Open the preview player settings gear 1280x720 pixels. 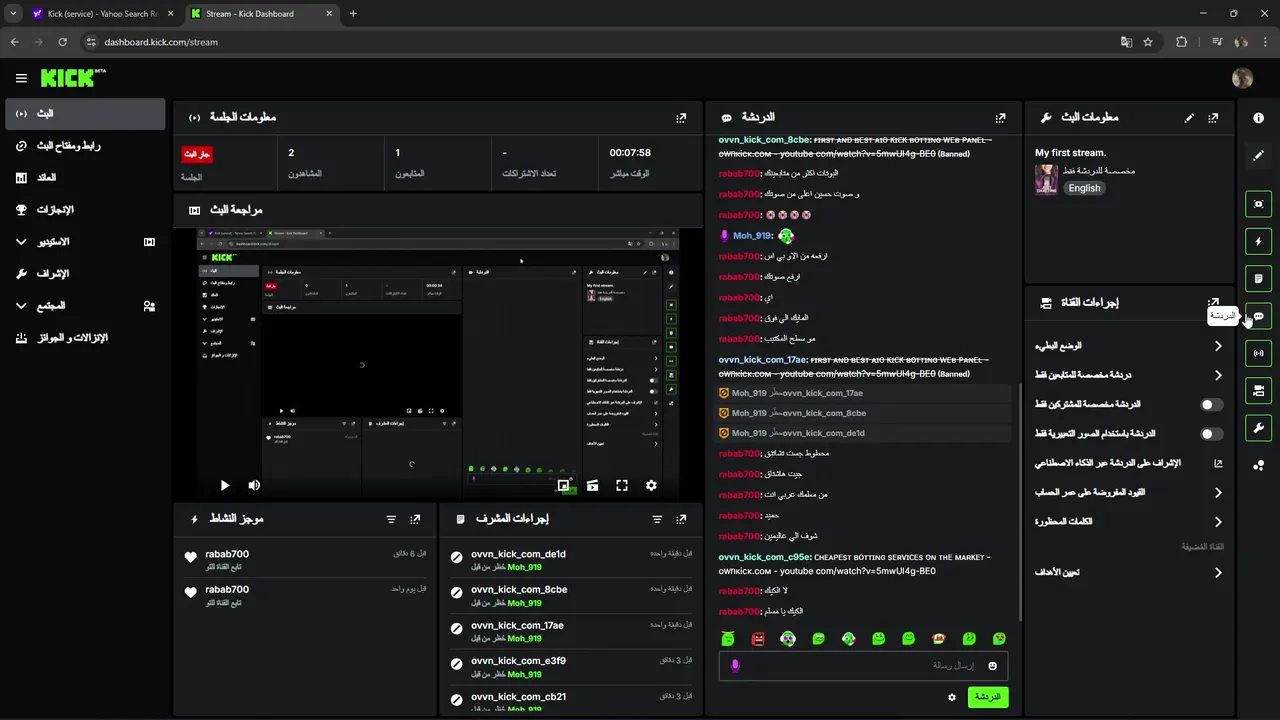[651, 485]
